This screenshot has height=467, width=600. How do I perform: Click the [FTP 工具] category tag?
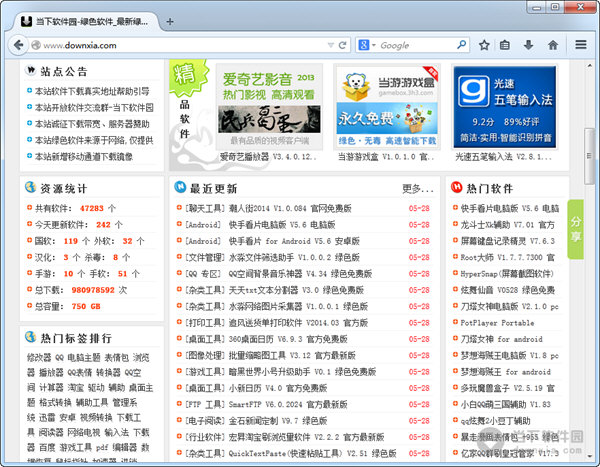pos(205,404)
